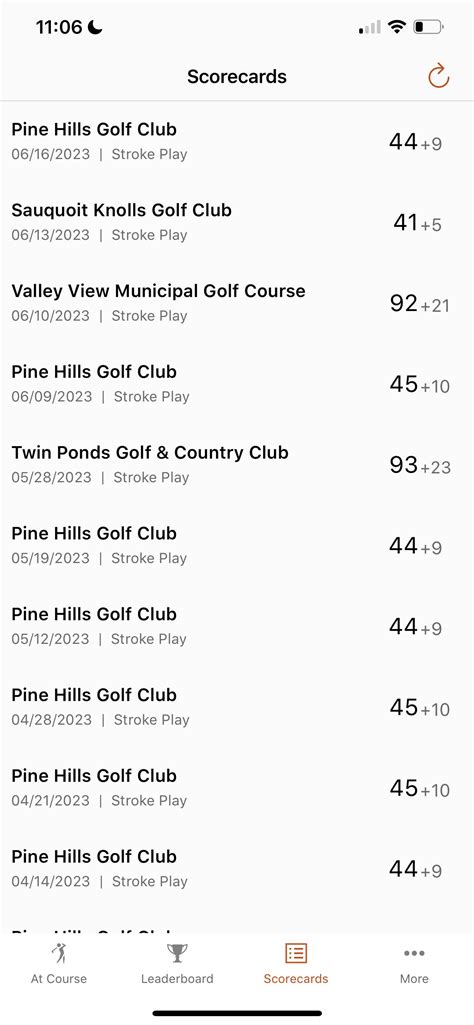Screen dimensions: 474x1025
Task: Open Pine Hills scorecard from 06/16/2023
Action: pos(237,141)
